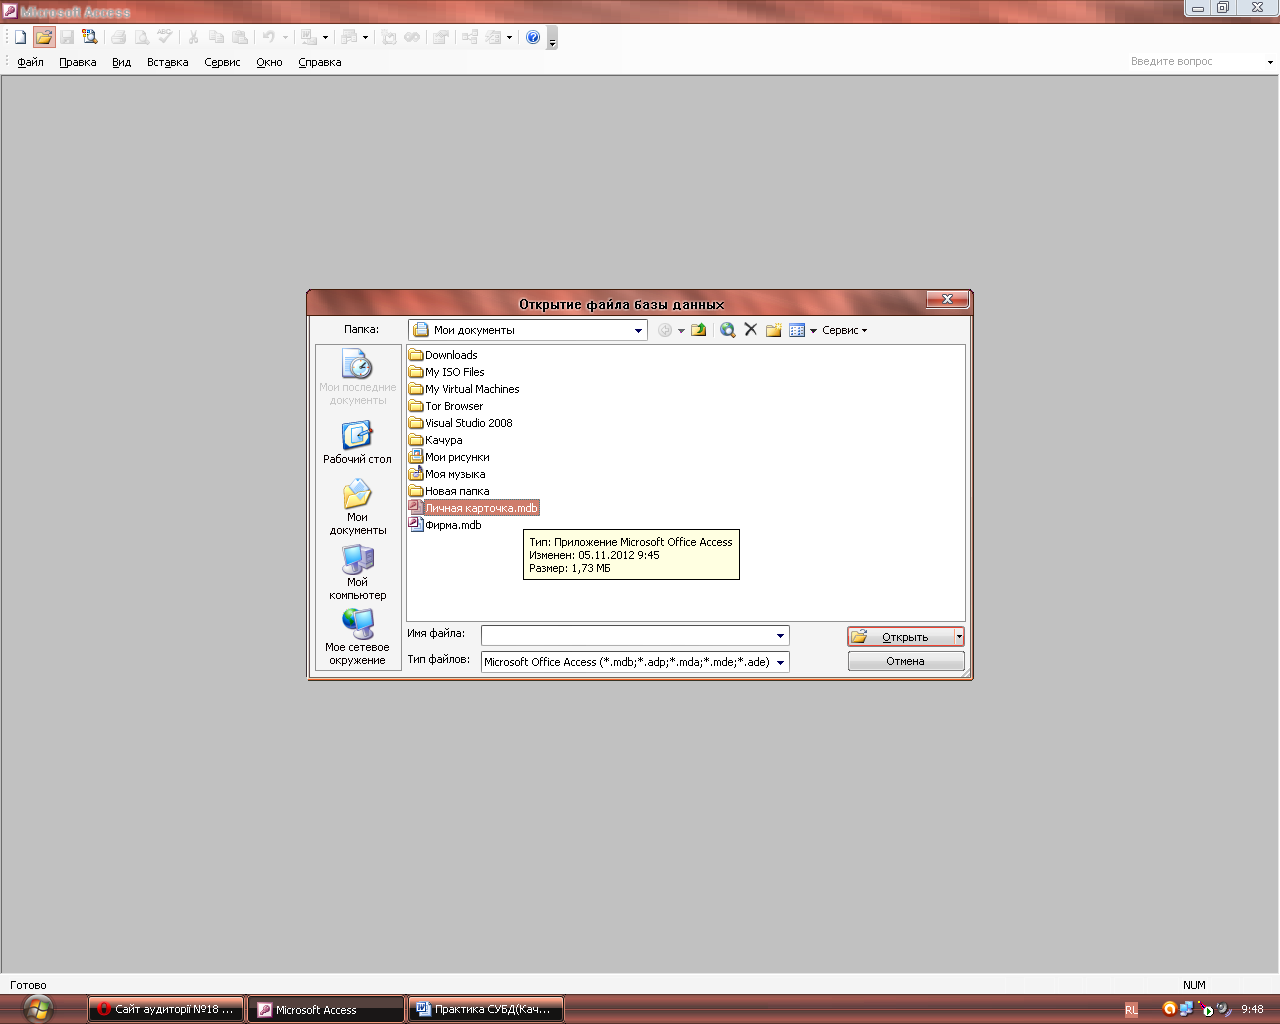Open the Справка menu
Viewport: 1280px width, 1024px height.
(320, 62)
